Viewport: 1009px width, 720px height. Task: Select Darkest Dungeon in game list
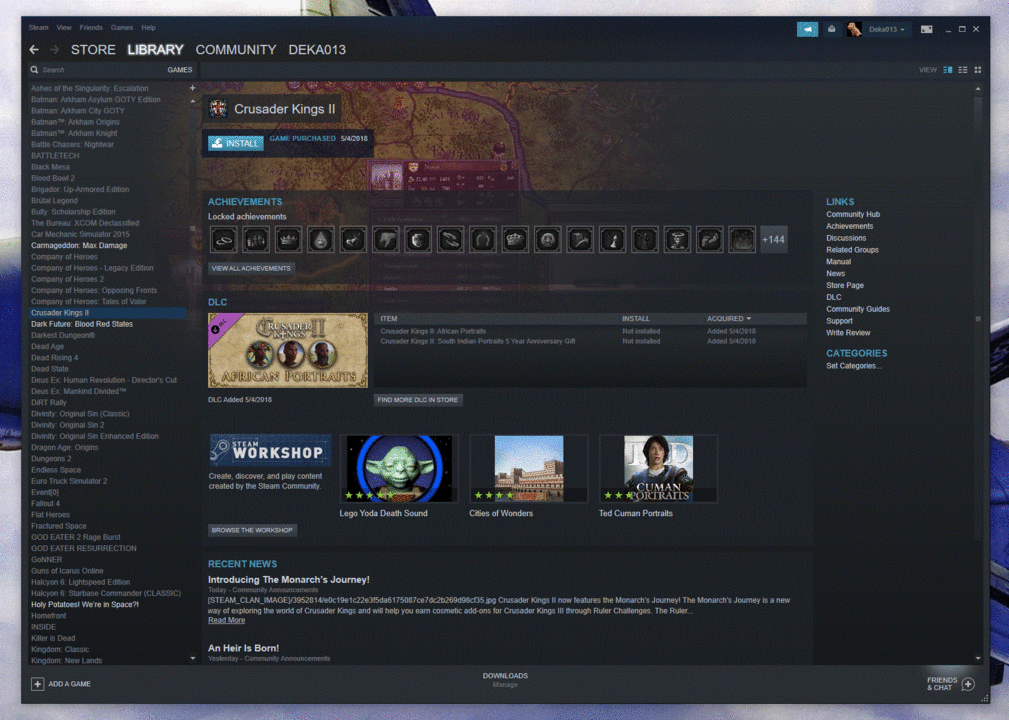pyautogui.click(x=63, y=335)
